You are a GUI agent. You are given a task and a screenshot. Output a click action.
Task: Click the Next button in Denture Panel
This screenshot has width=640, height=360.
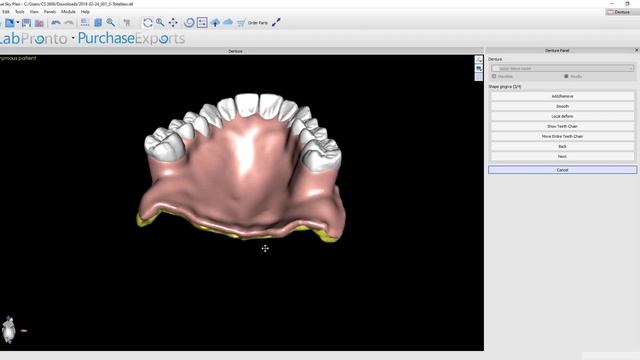(x=562, y=156)
